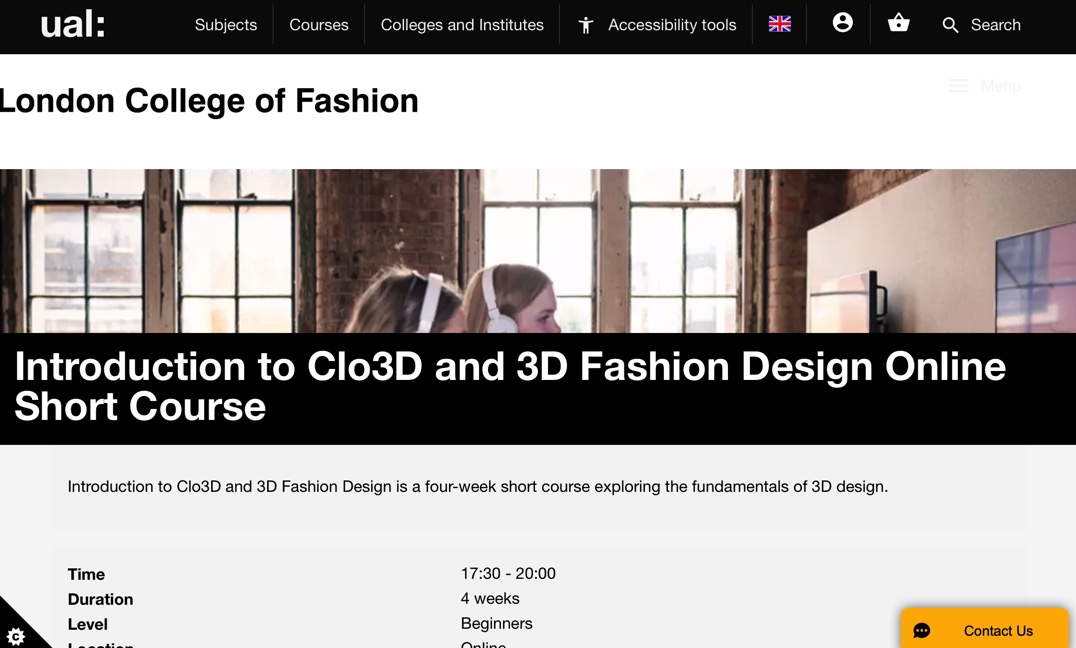Click the course title heading
Image resolution: width=1076 pixels, height=648 pixels.
(510, 386)
